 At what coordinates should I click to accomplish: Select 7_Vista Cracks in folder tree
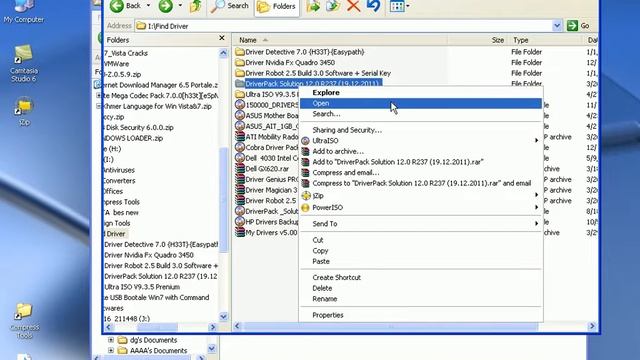[126, 53]
